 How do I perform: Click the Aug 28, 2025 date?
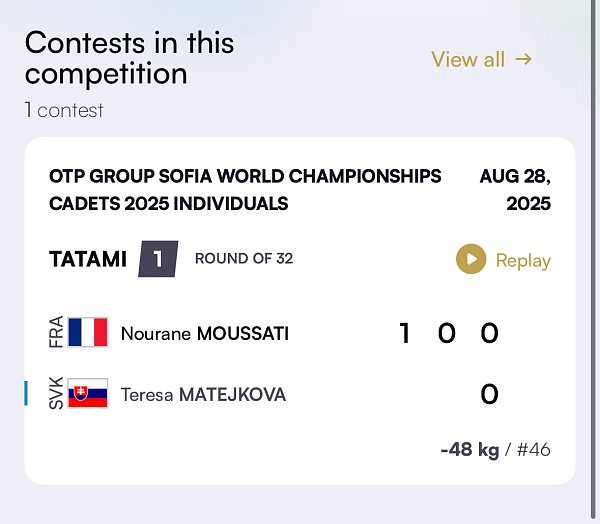tap(515, 189)
